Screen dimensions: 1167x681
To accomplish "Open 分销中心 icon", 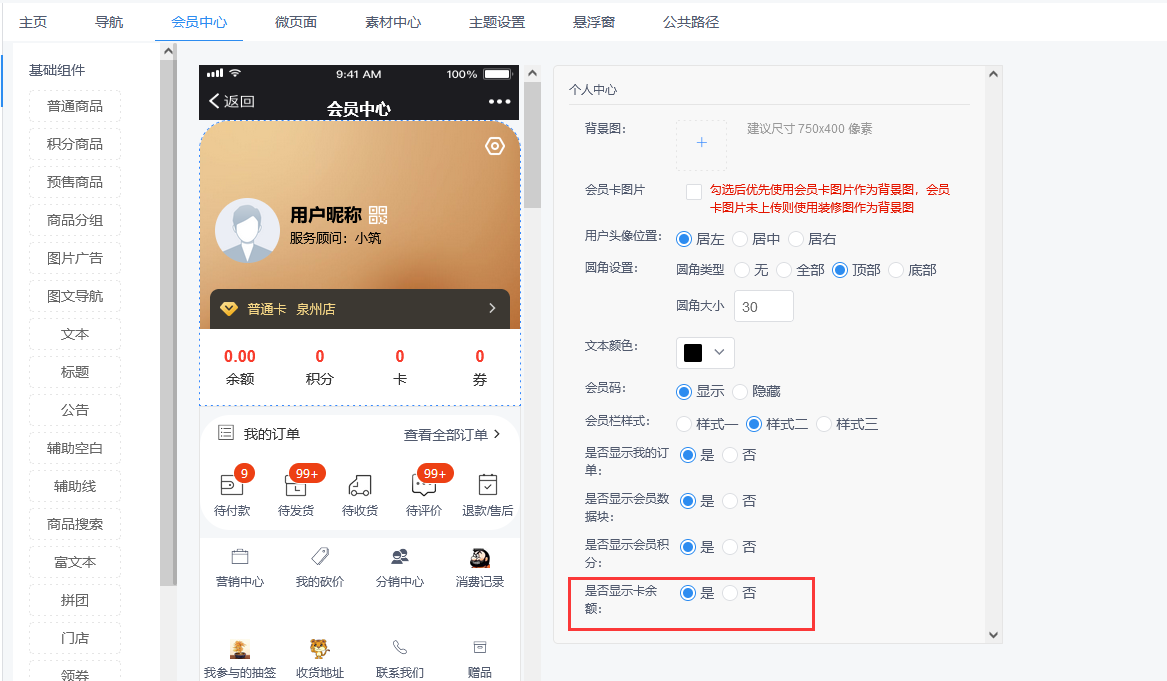I will (400, 557).
